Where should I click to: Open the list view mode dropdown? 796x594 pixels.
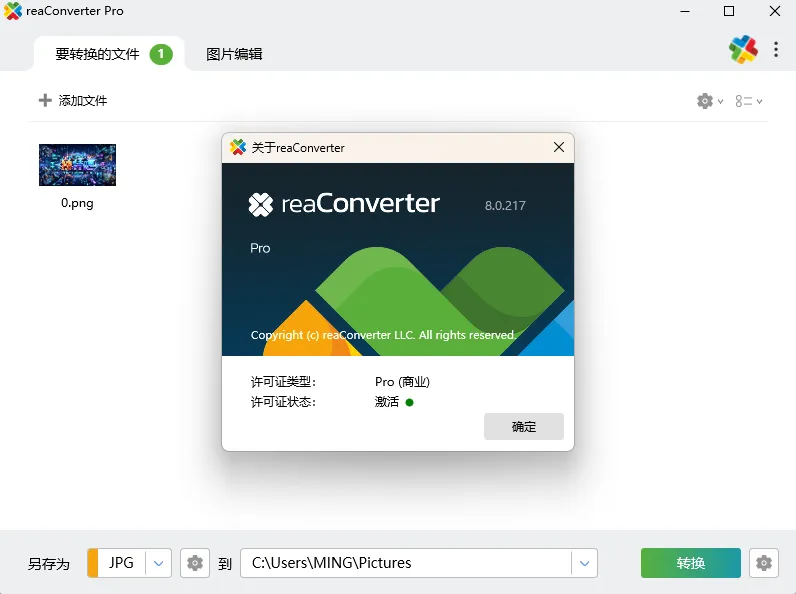tap(749, 101)
